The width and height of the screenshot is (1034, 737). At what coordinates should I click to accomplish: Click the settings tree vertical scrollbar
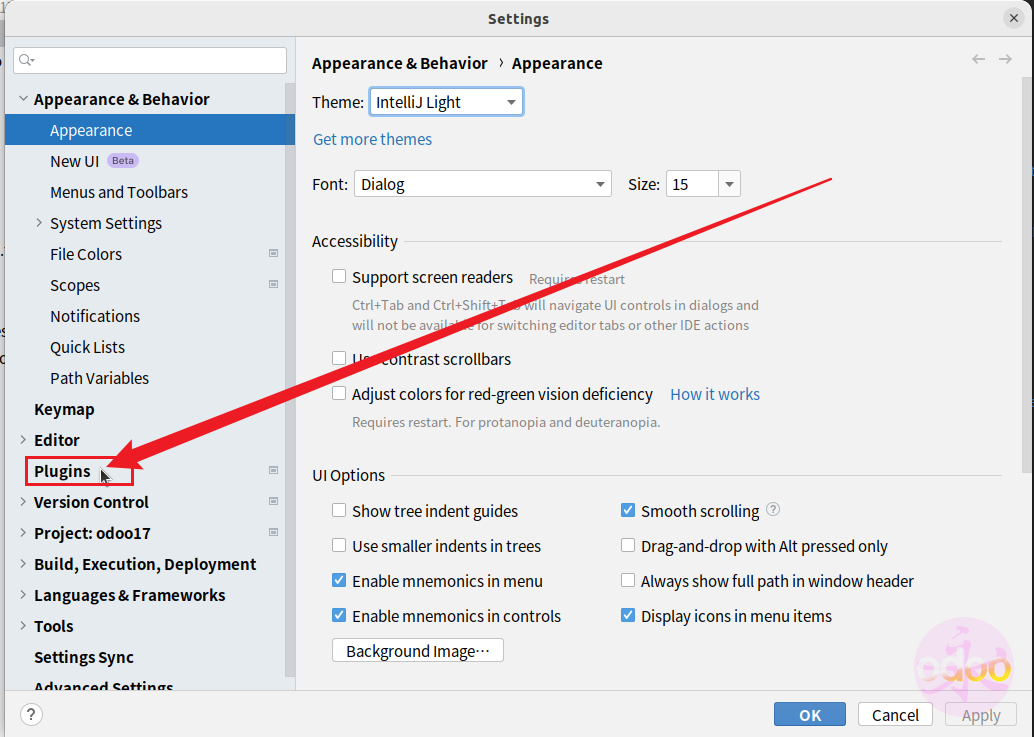290,380
